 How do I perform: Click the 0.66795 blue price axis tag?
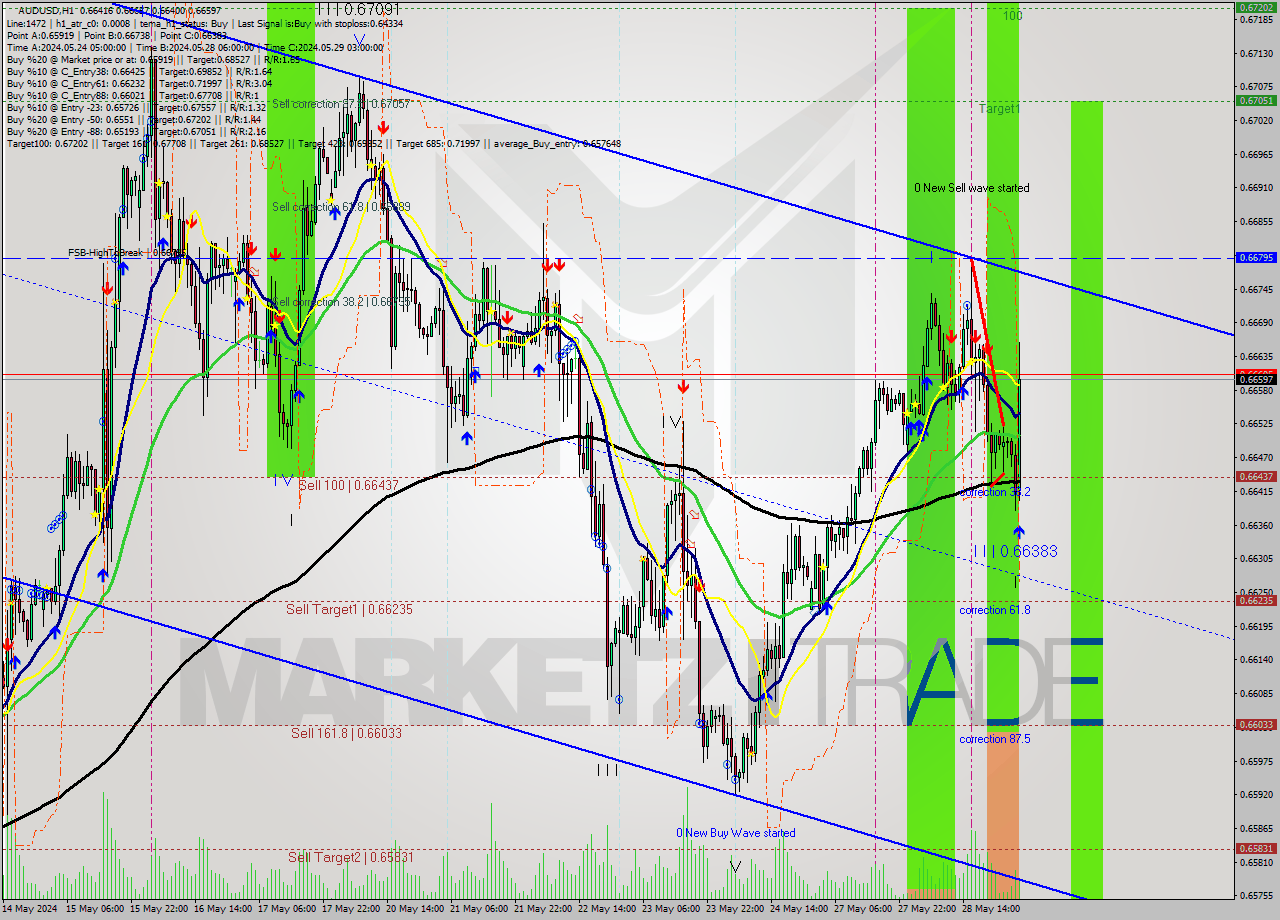[x=1255, y=258]
